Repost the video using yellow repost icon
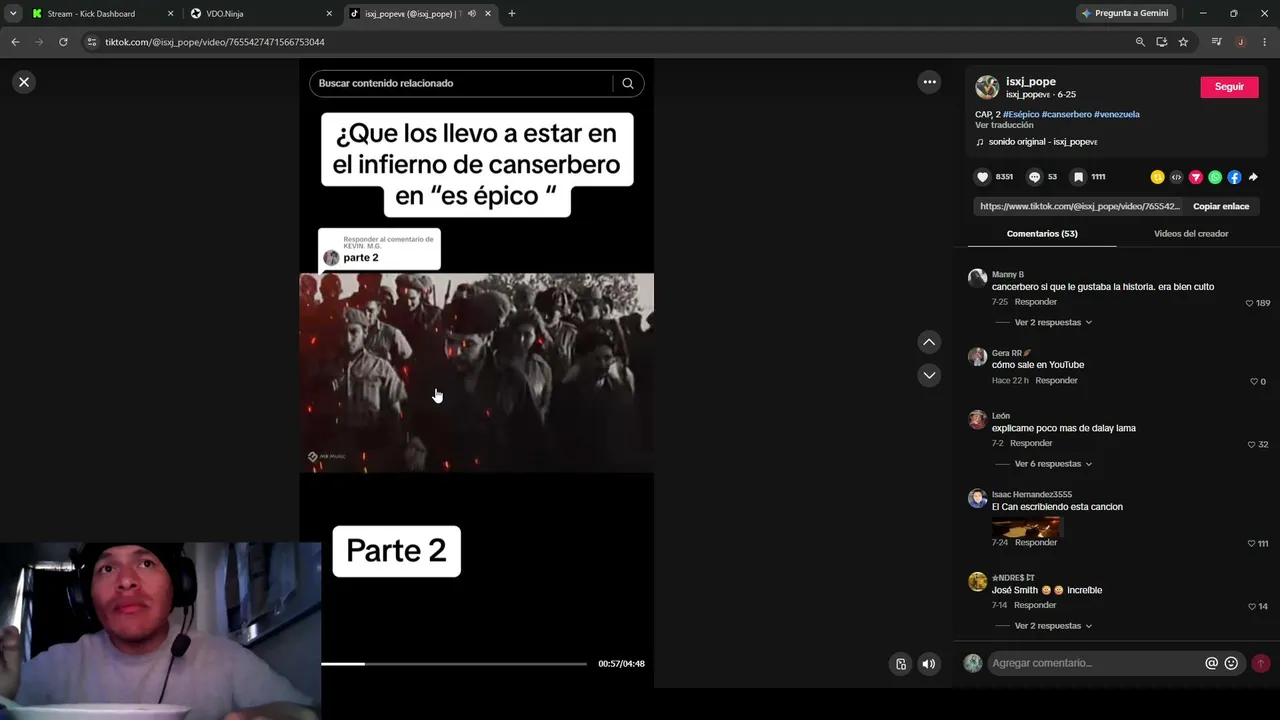Viewport: 1280px width, 720px height. tap(1157, 177)
